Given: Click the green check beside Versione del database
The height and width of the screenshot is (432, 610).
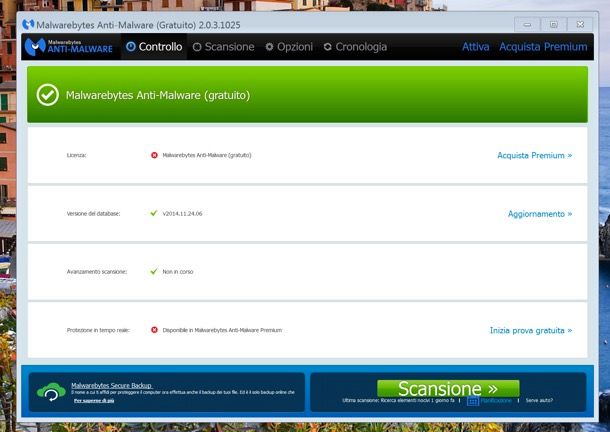Looking at the screenshot, I should [x=154, y=213].
